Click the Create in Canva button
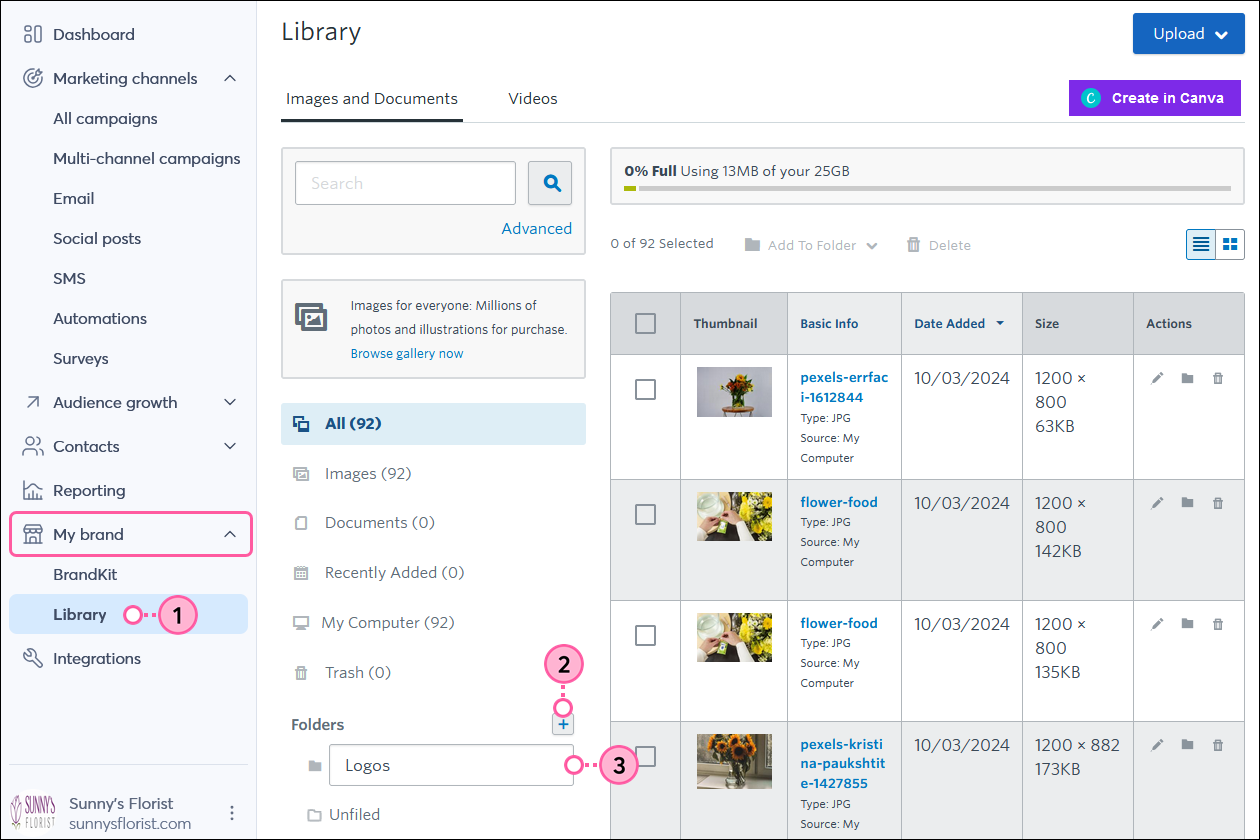Image resolution: width=1260 pixels, height=840 pixels. coord(1155,98)
